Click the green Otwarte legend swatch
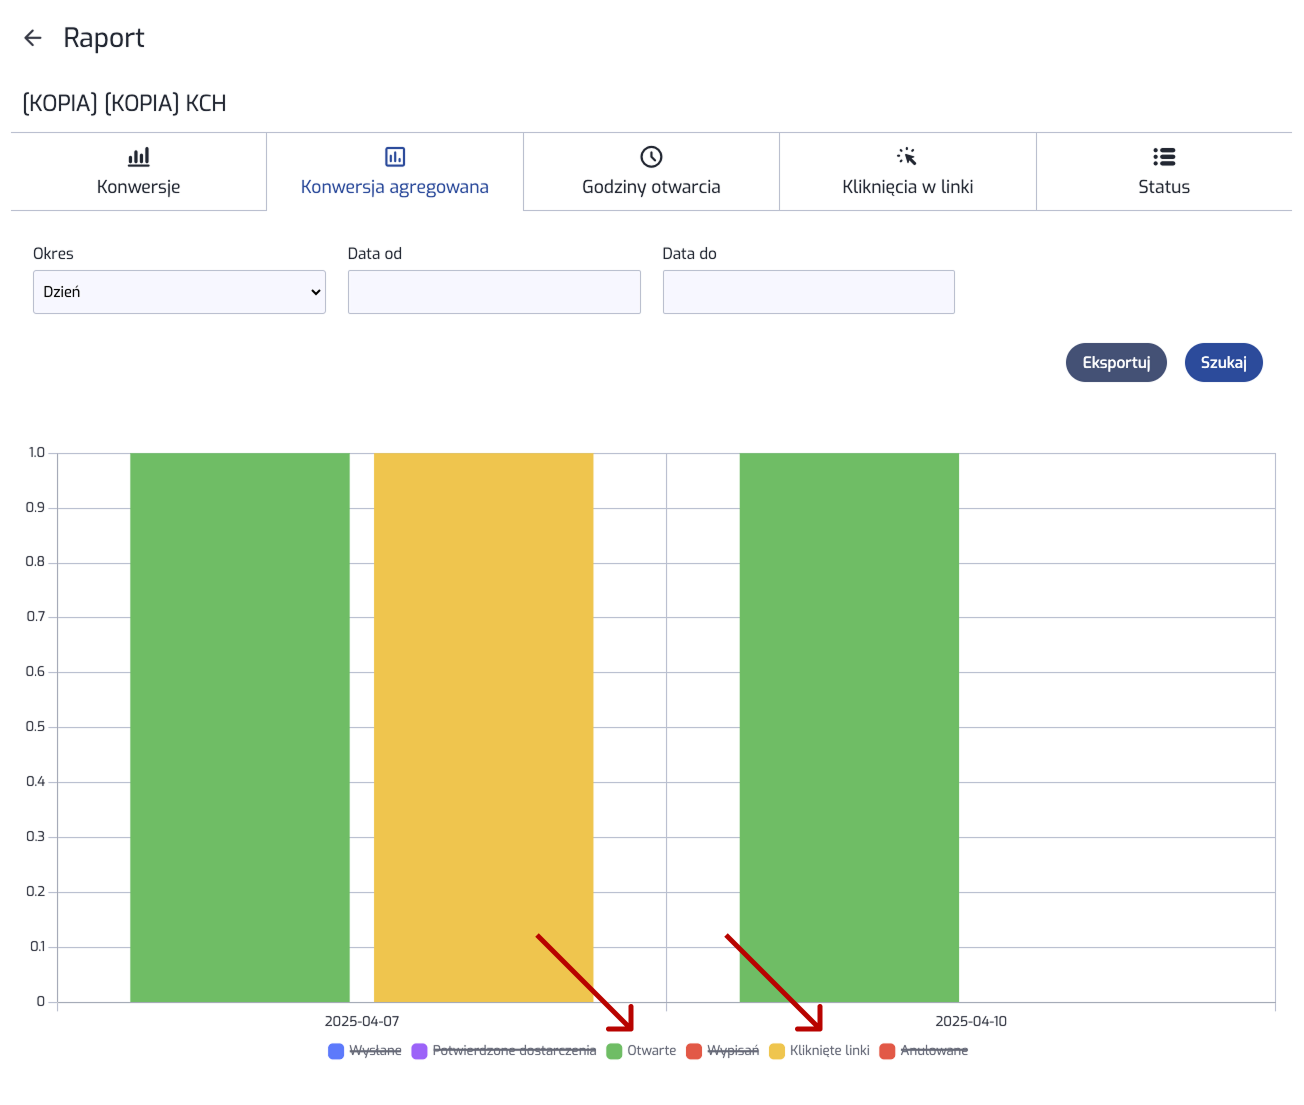The height and width of the screenshot is (1105, 1304). pos(614,1051)
